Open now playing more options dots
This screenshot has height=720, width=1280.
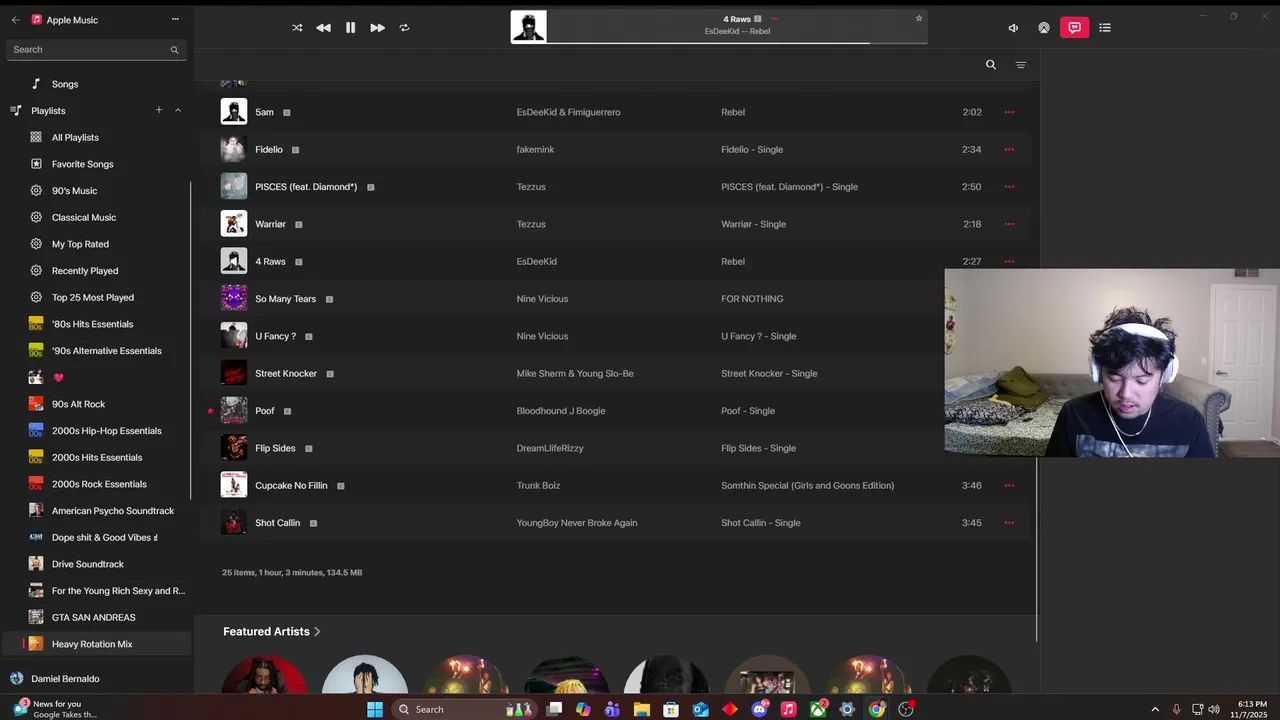pos(774,19)
